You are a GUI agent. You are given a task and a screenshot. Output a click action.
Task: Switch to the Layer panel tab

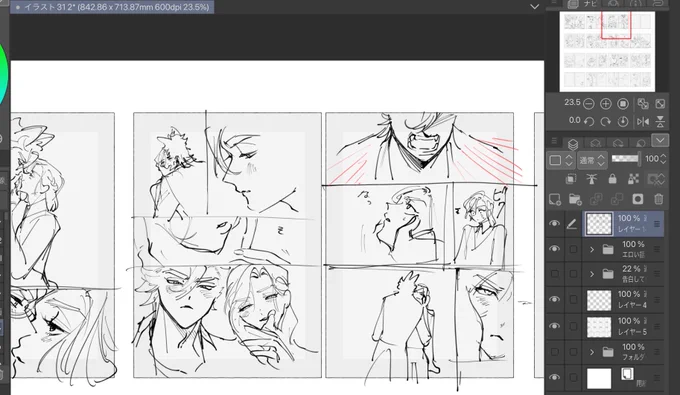[573, 143]
